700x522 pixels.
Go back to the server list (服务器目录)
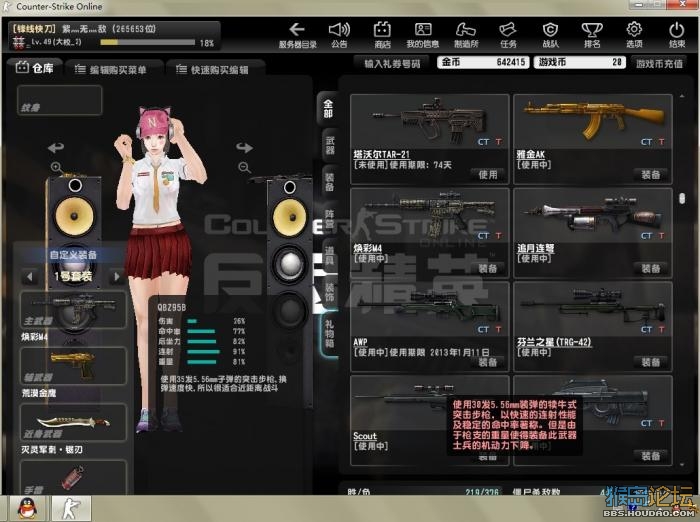(297, 35)
